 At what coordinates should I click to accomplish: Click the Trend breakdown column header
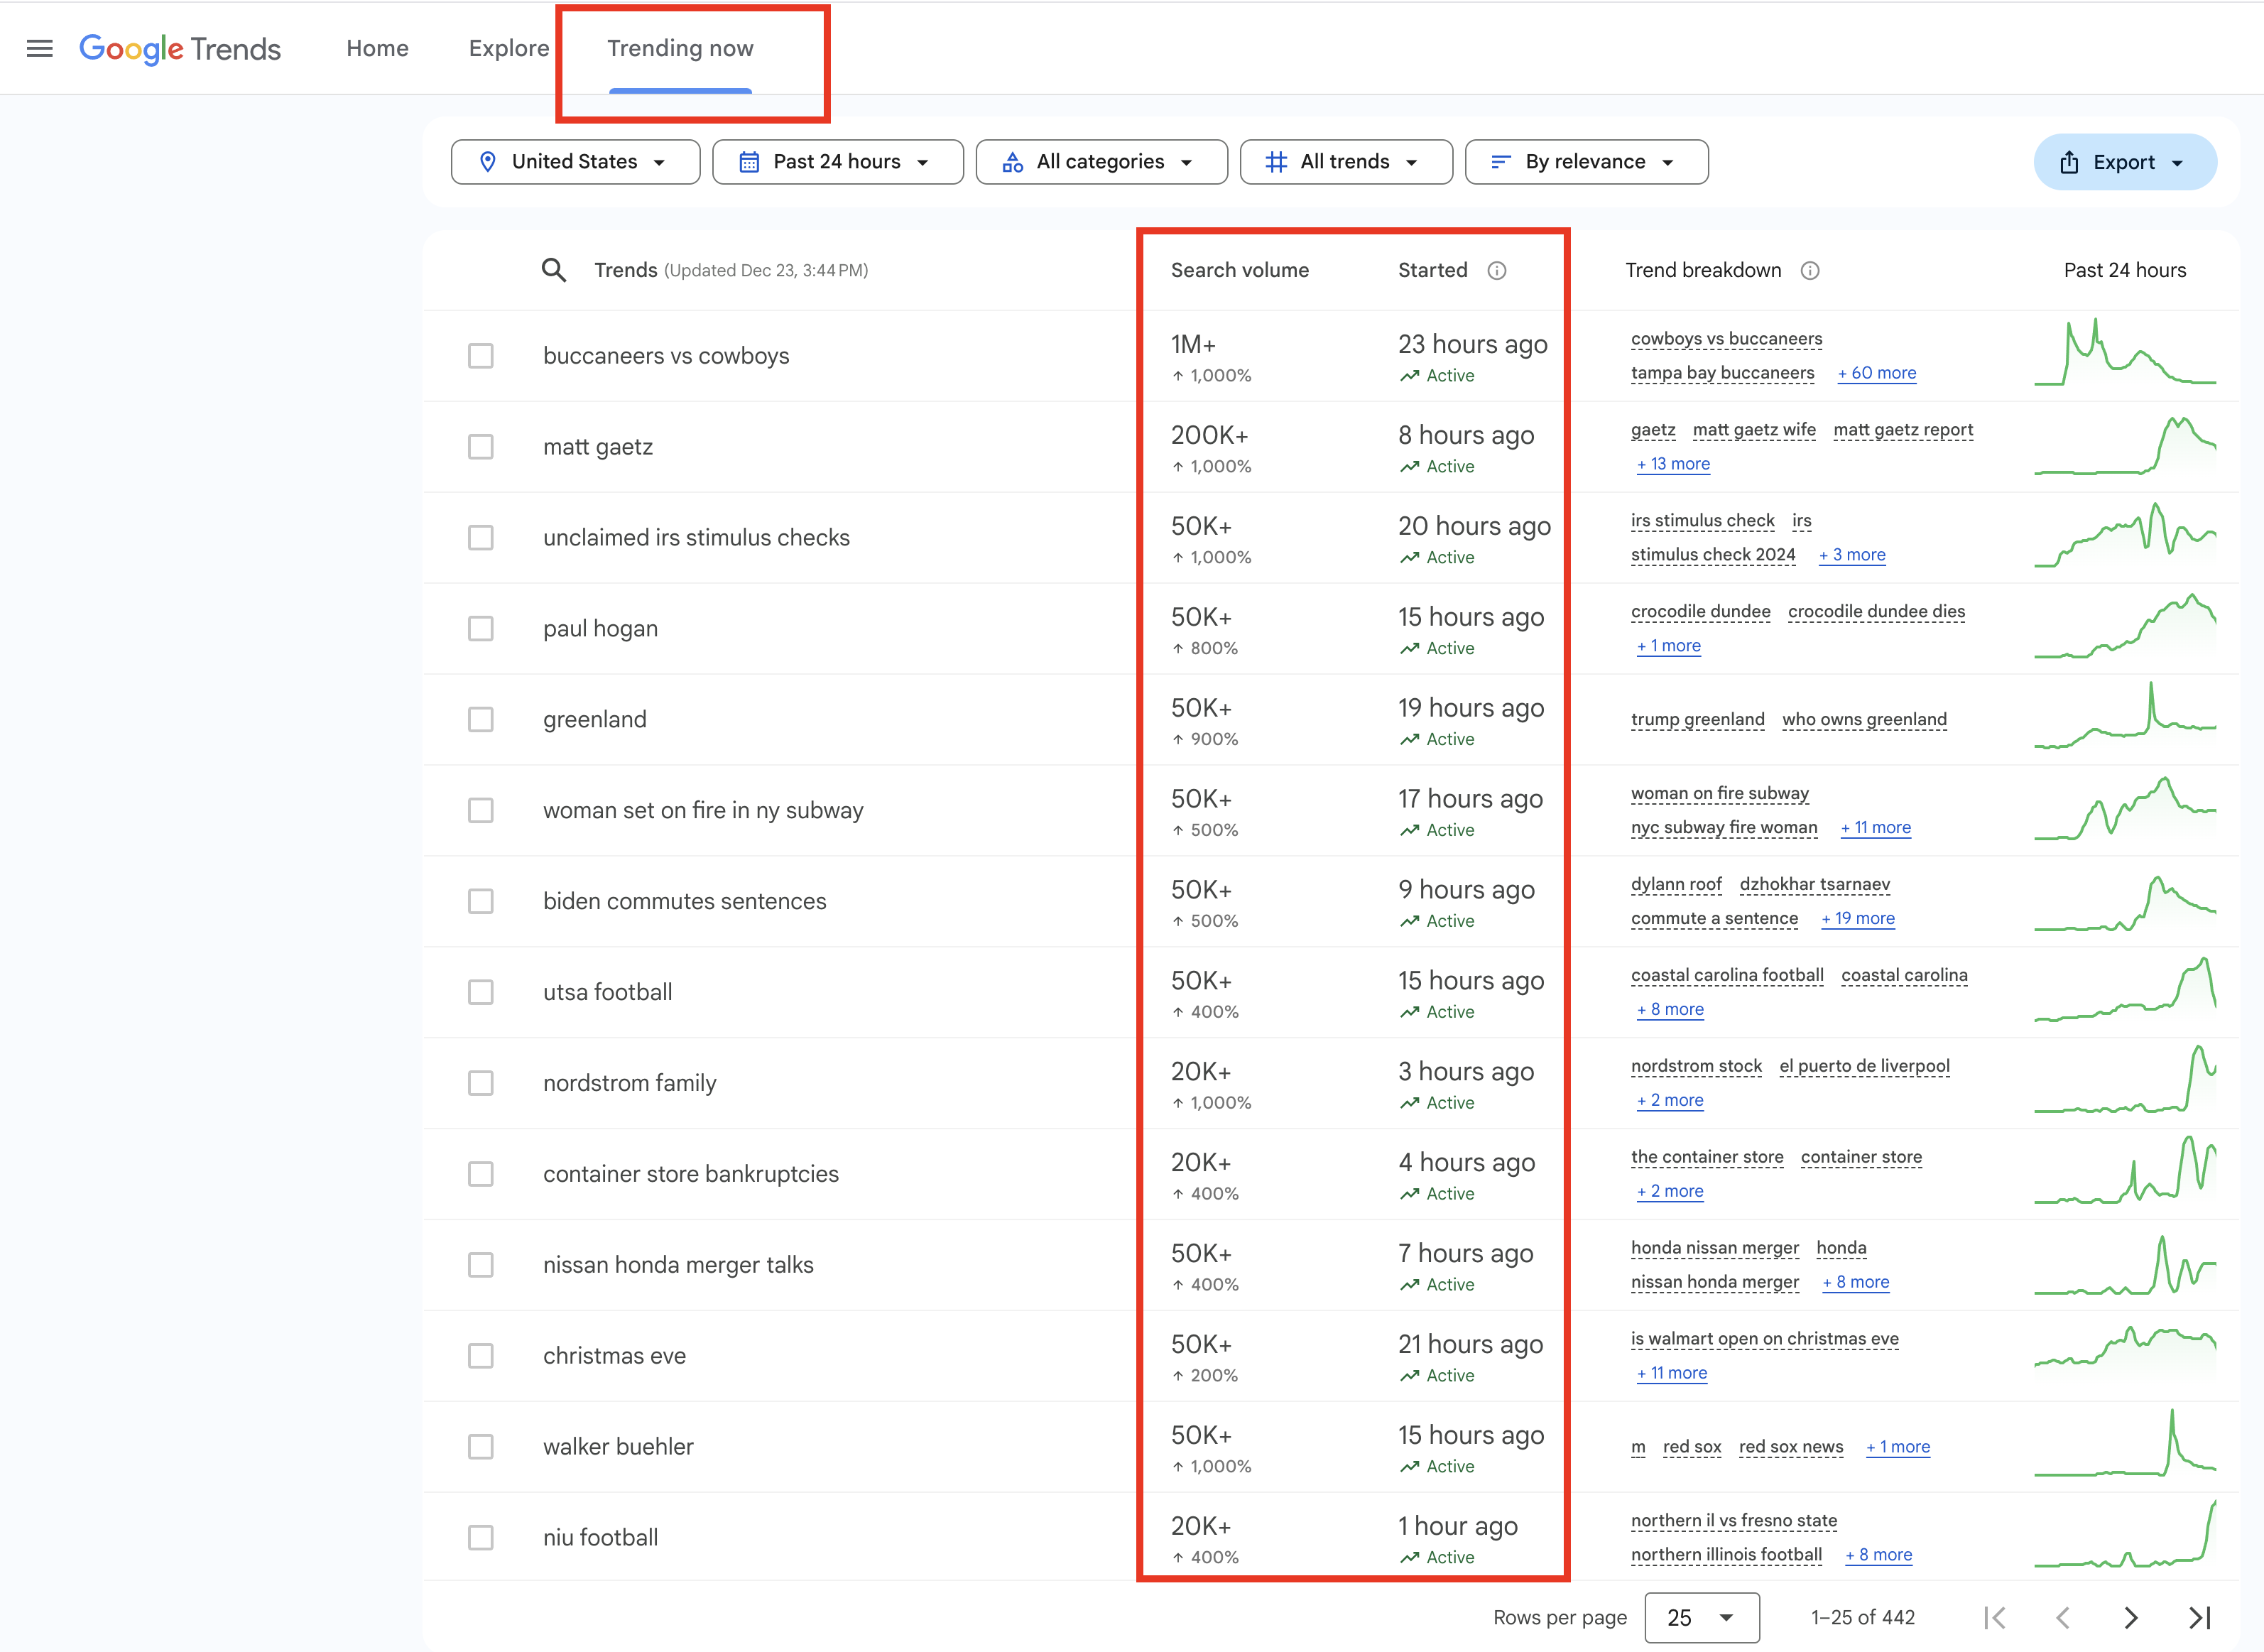1703,270
